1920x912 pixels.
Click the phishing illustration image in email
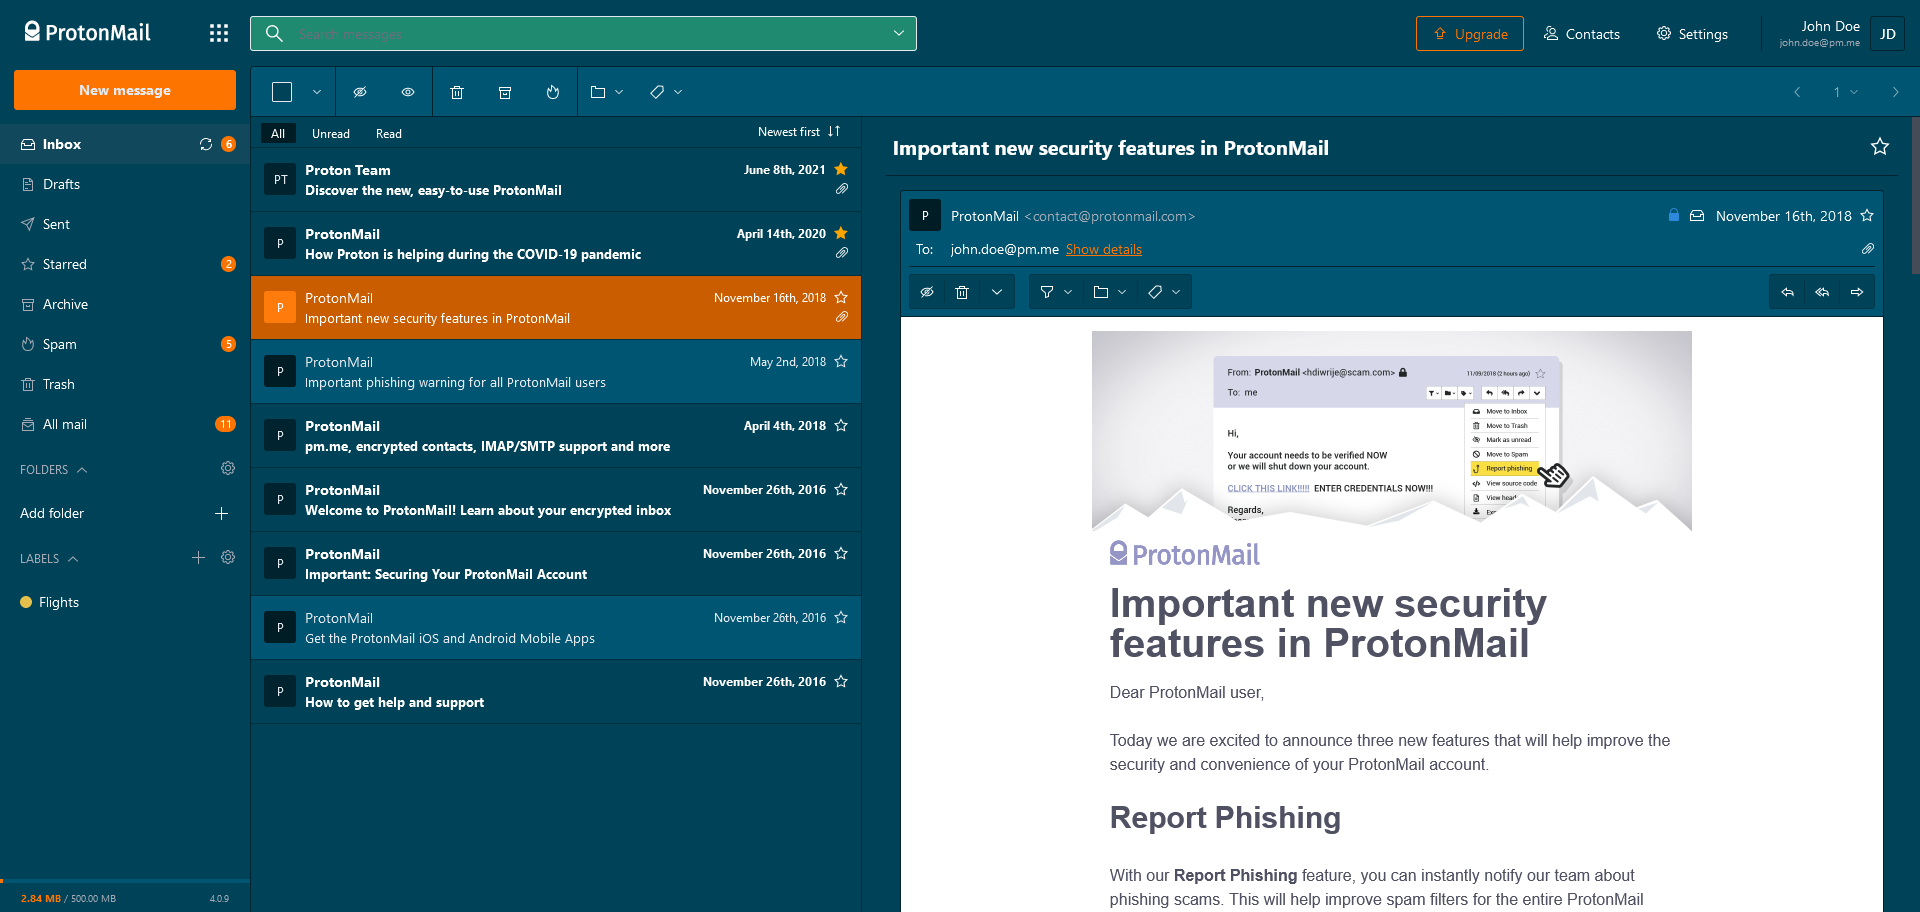click(x=1392, y=431)
